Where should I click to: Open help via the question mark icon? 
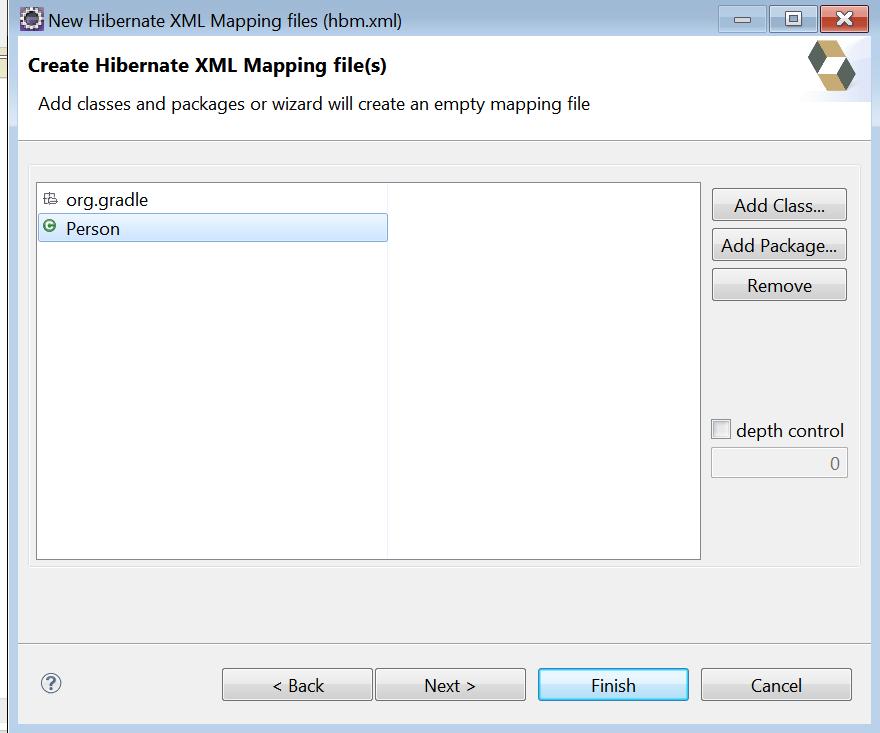pyautogui.click(x=50, y=684)
